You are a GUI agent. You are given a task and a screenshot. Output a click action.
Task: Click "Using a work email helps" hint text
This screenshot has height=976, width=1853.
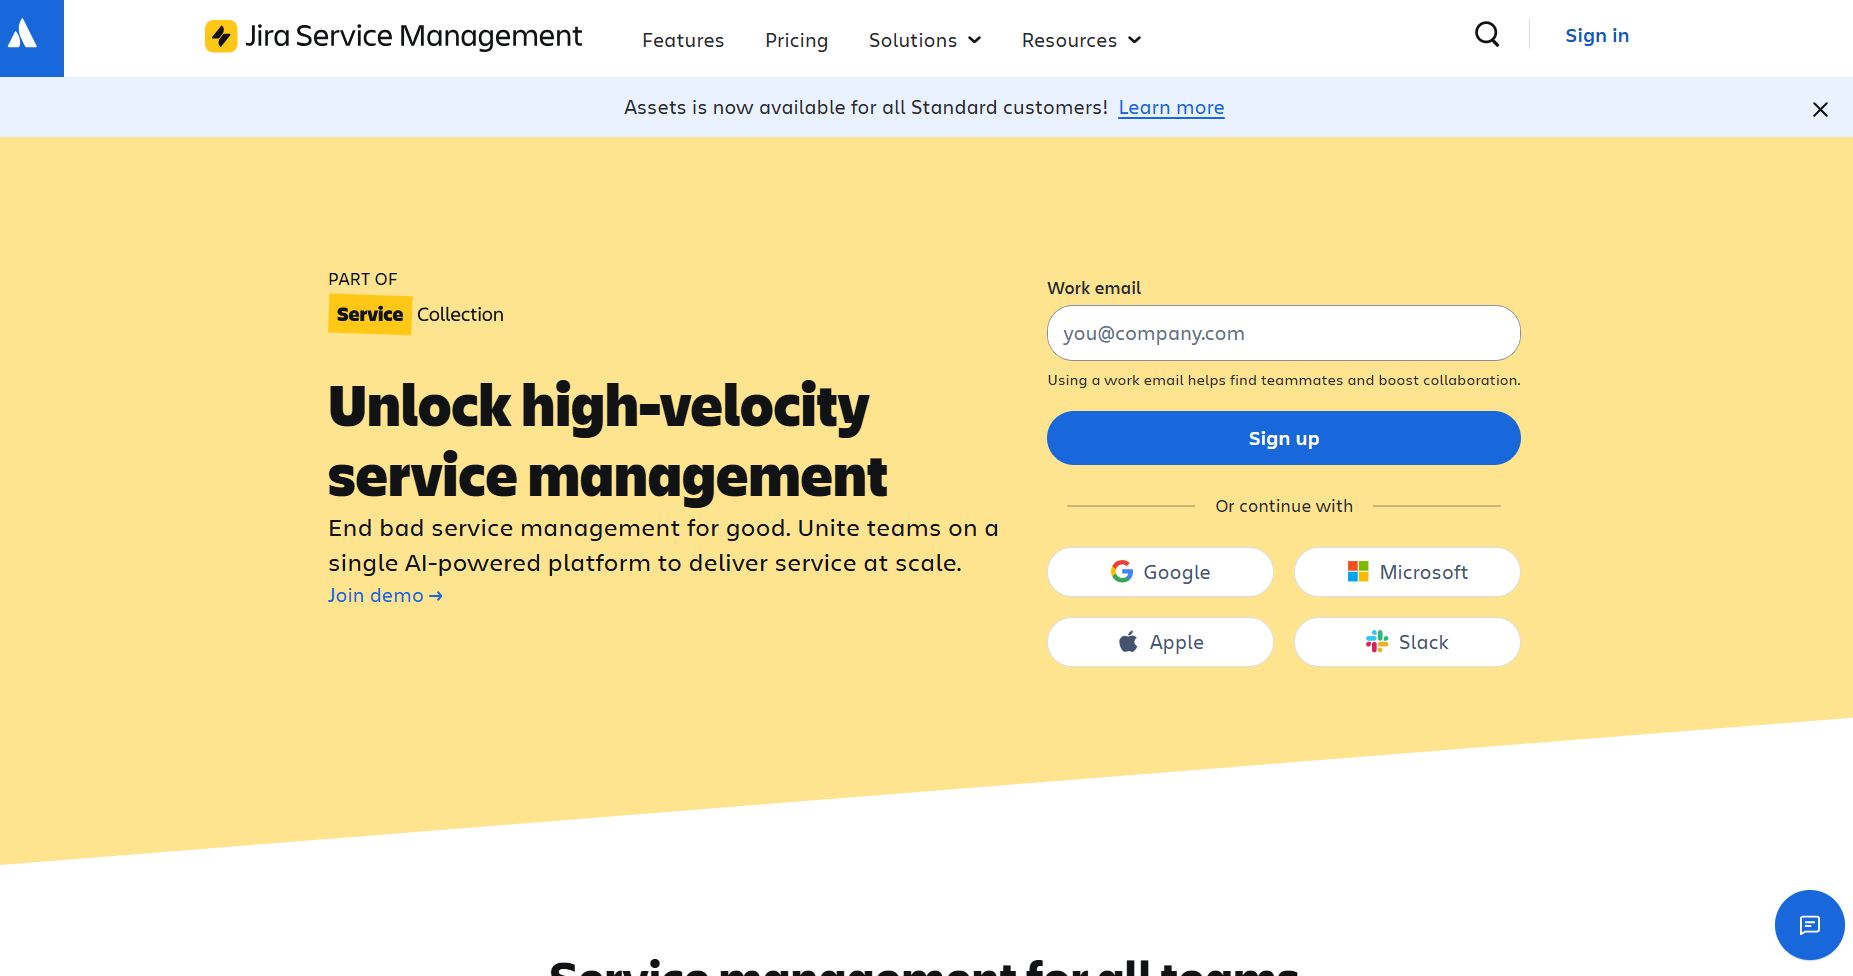[1284, 380]
